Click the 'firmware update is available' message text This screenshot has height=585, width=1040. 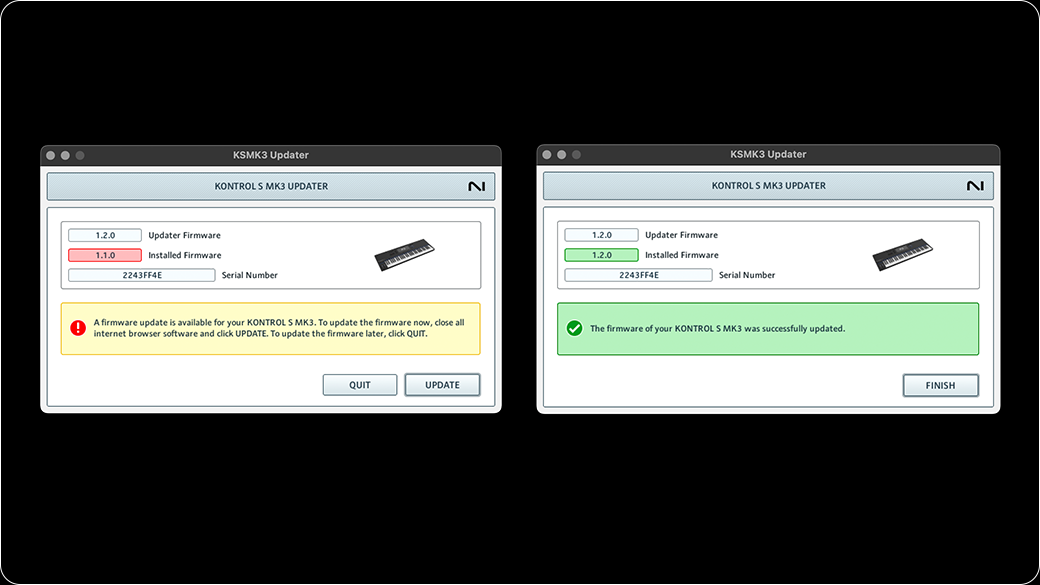(279, 328)
